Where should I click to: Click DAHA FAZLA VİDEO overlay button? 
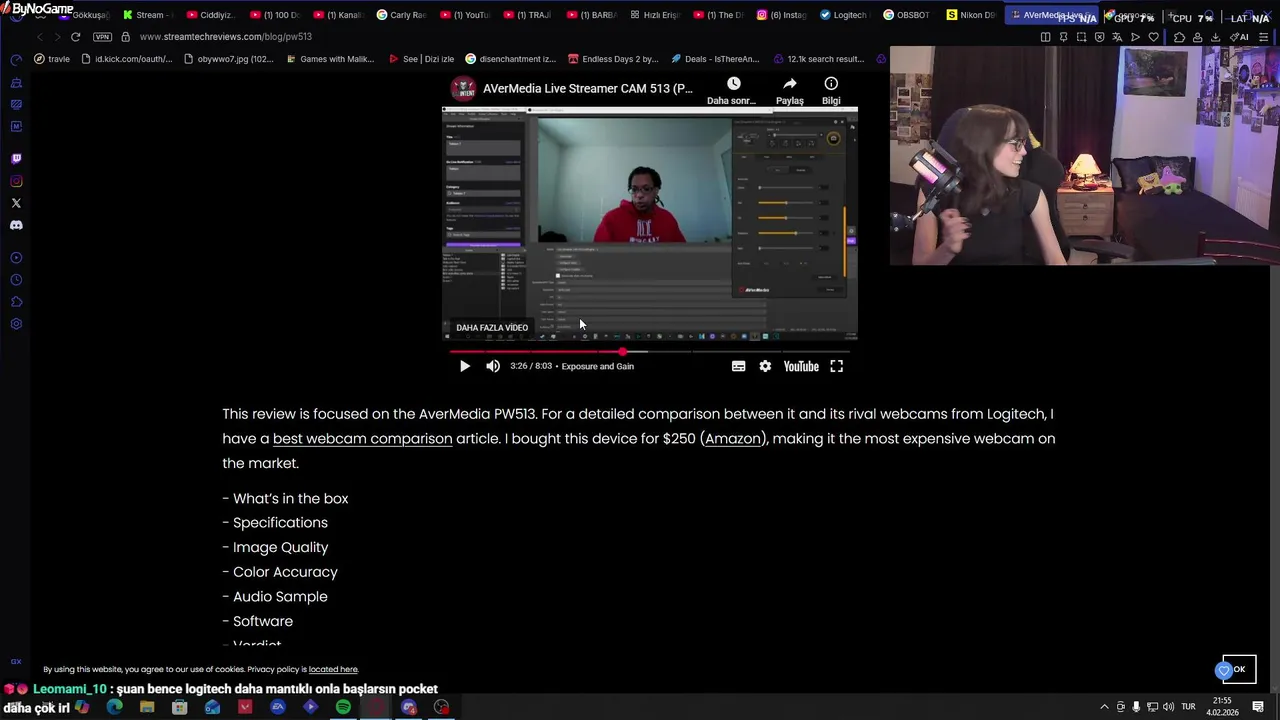(492, 327)
